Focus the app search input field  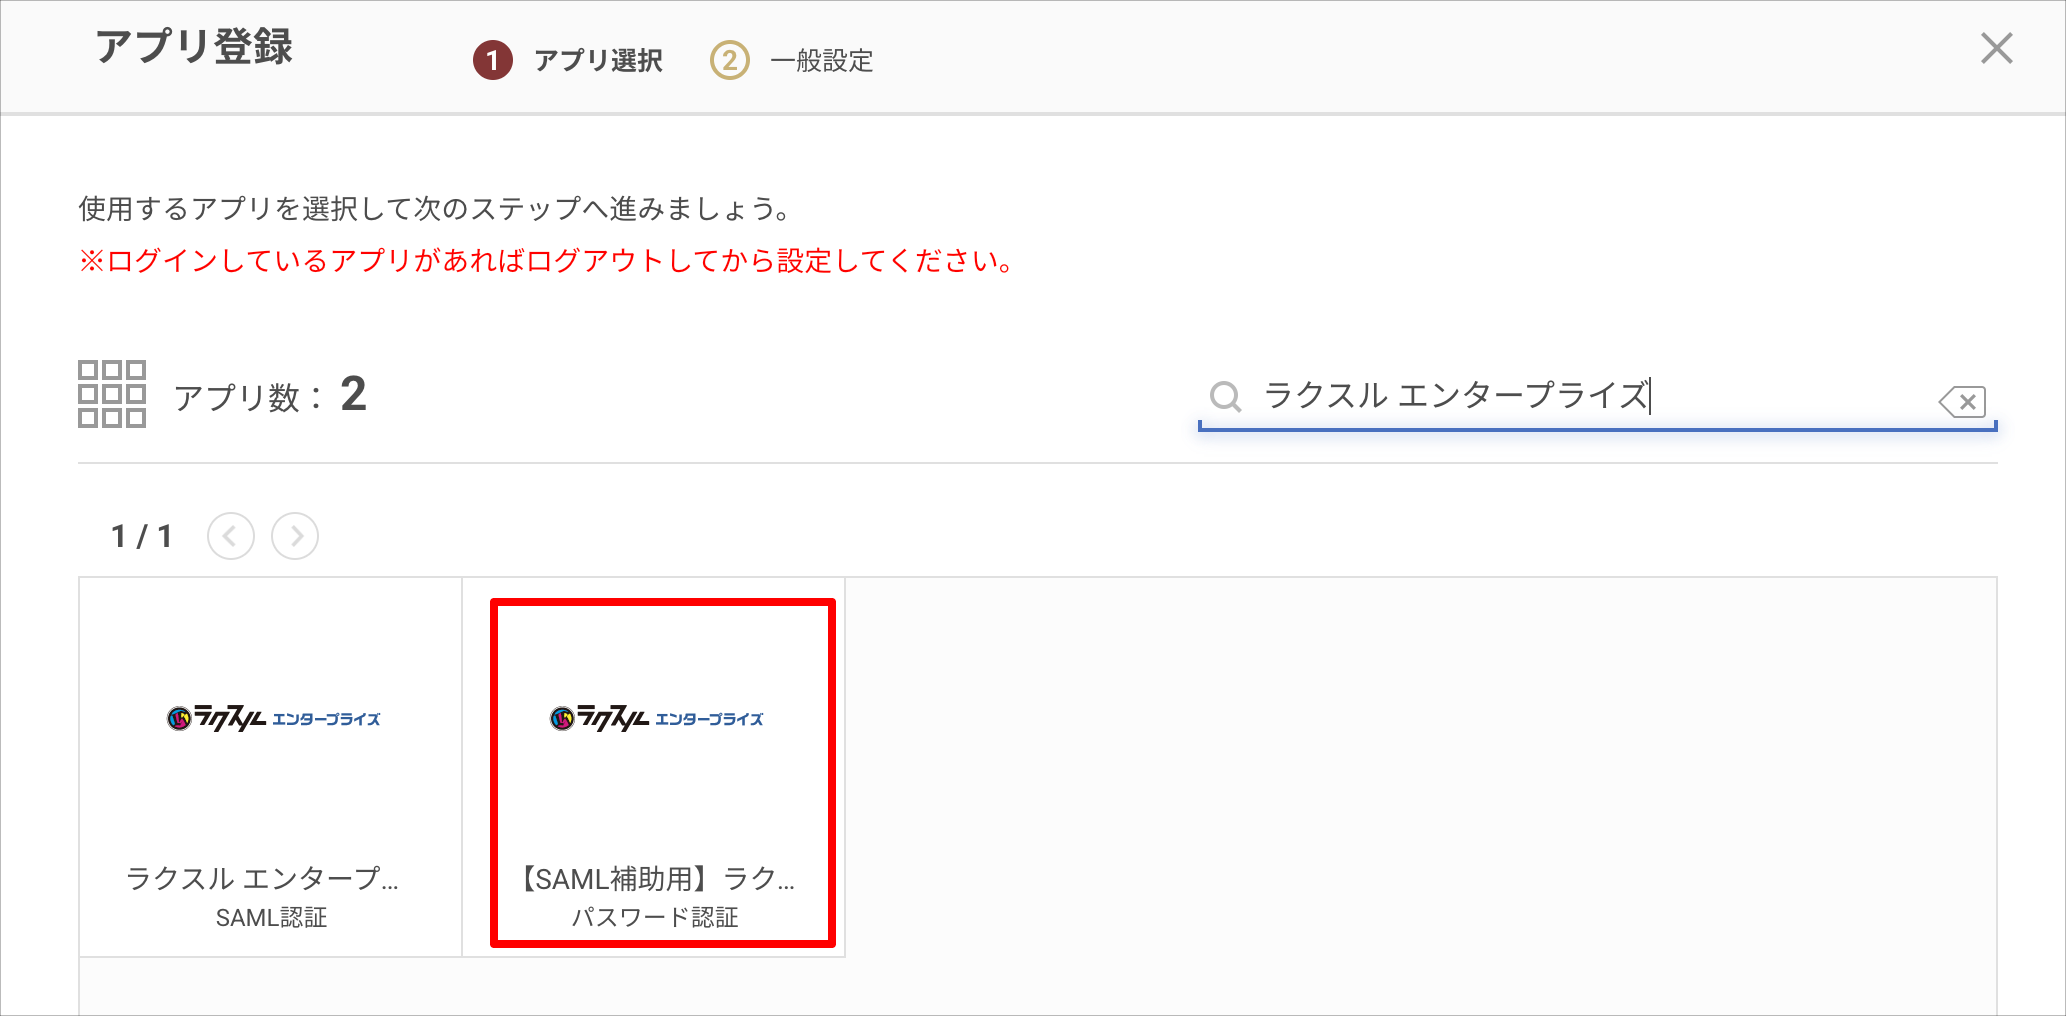coord(1596,397)
